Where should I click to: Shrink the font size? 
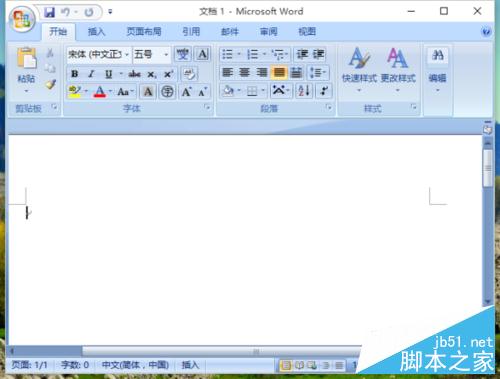tap(203, 91)
